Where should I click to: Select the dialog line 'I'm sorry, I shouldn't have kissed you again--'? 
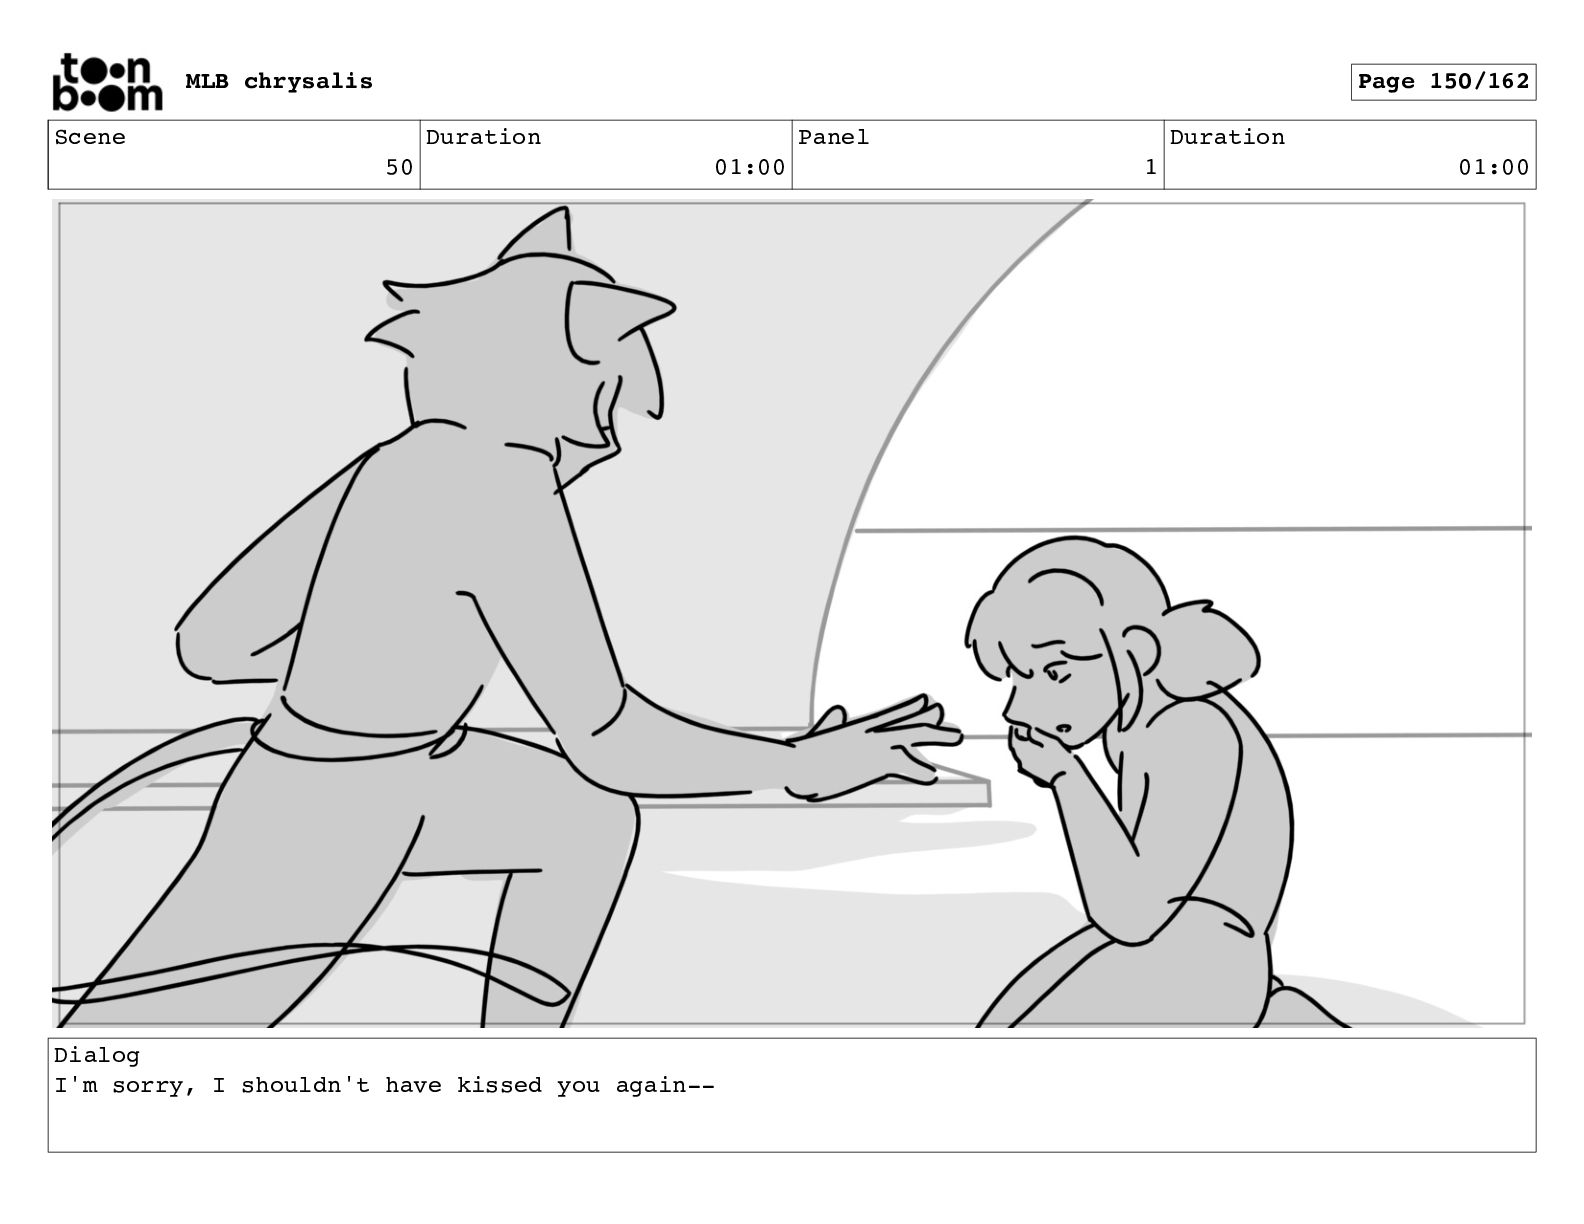click(384, 1085)
